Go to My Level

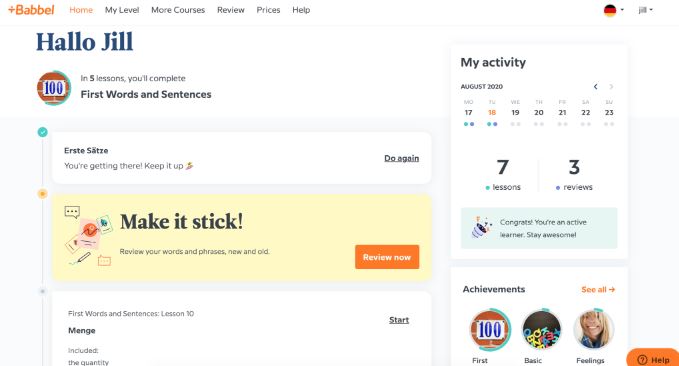pos(122,10)
